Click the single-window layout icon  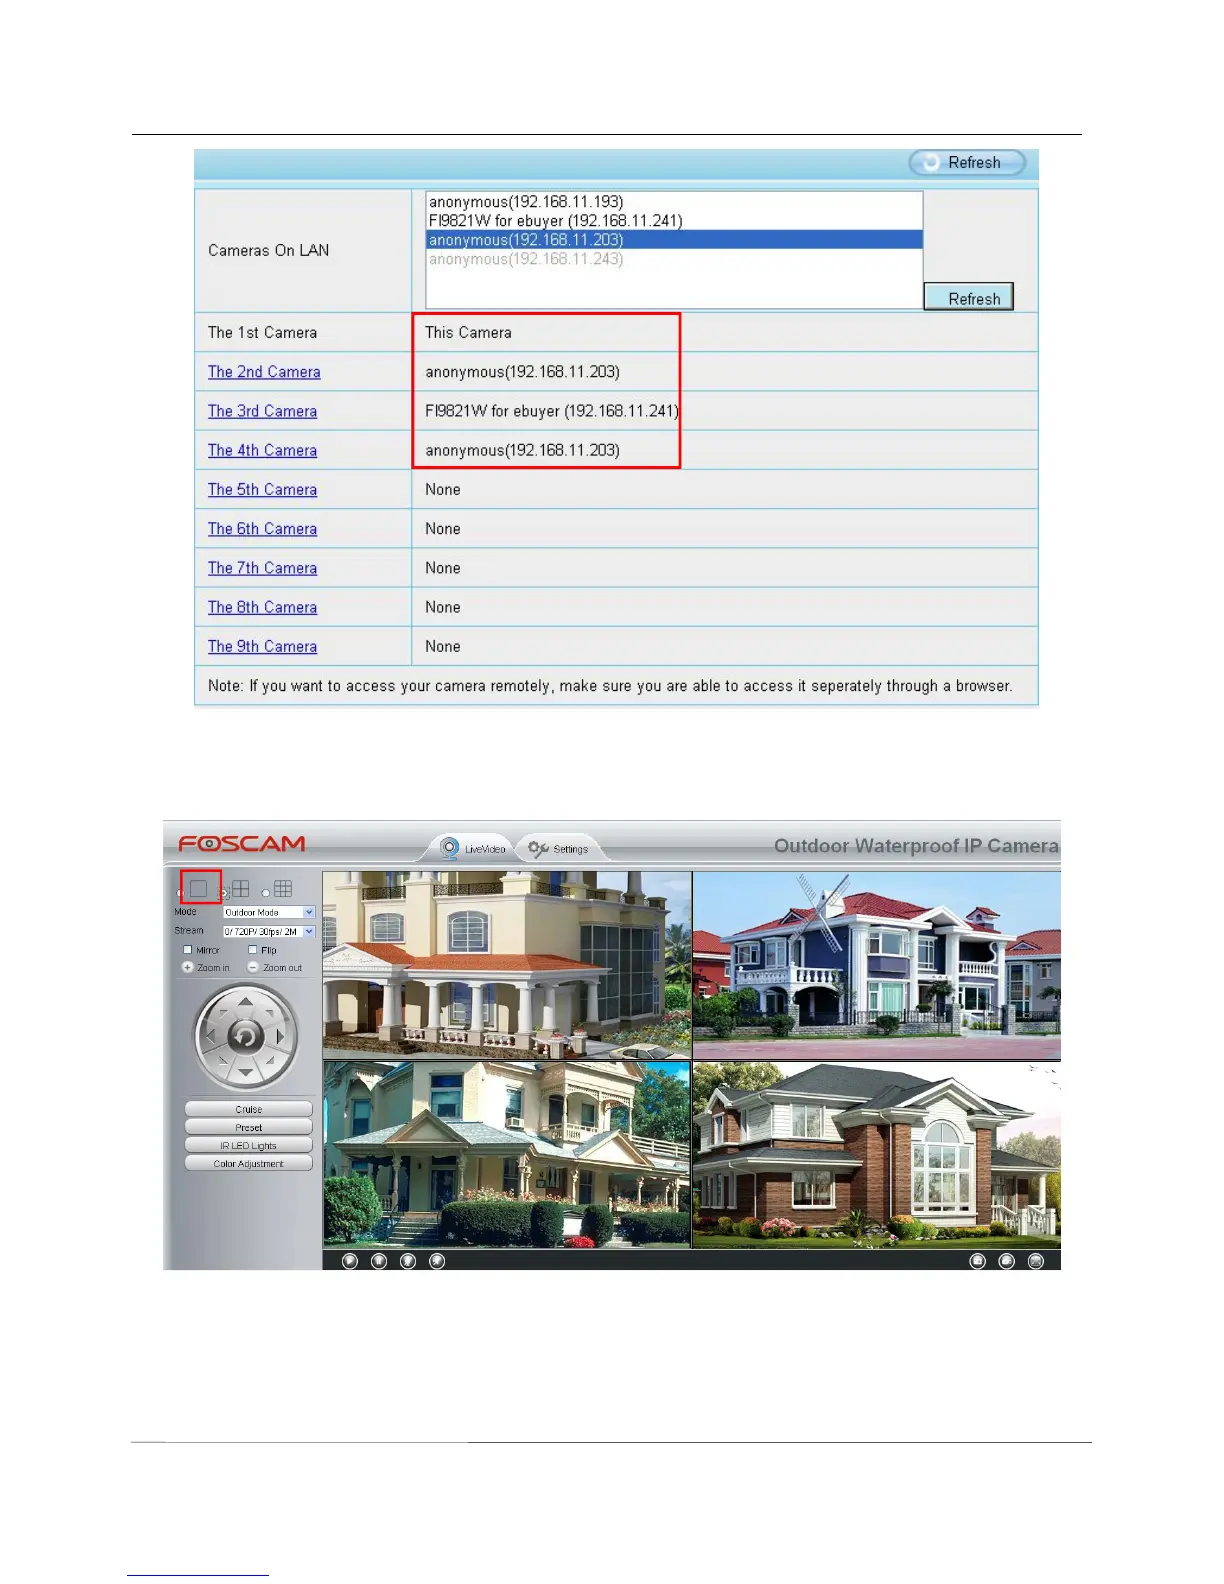pyautogui.click(x=199, y=888)
